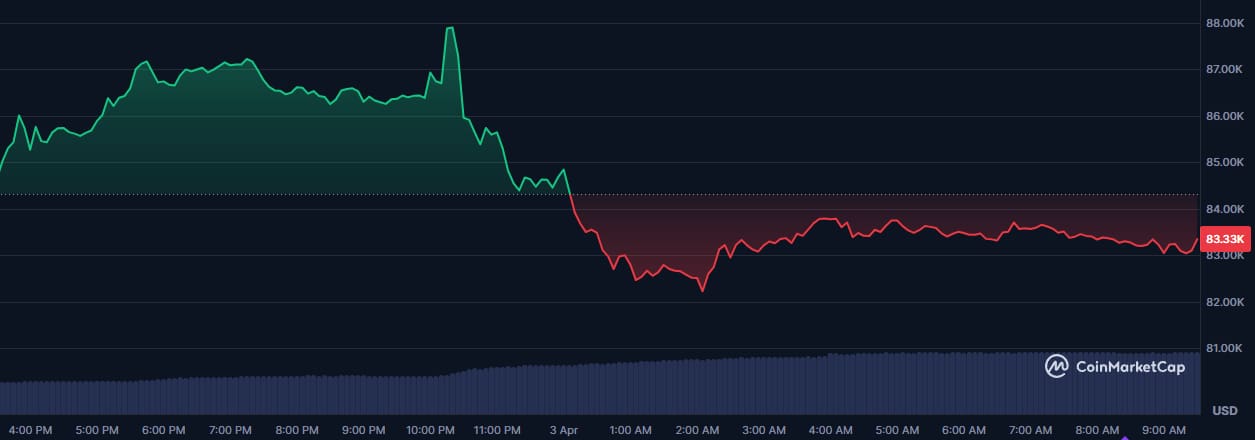Screen dimensions: 1255x440
Task: Click the 2:00 AM time label
Action: pyautogui.click(x=698, y=430)
